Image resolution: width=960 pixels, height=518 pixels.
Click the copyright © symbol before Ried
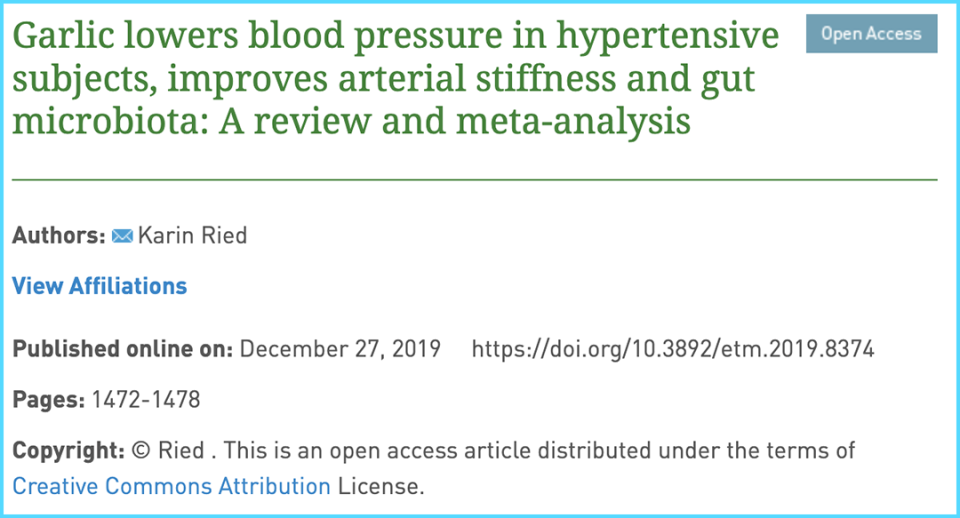(141, 451)
